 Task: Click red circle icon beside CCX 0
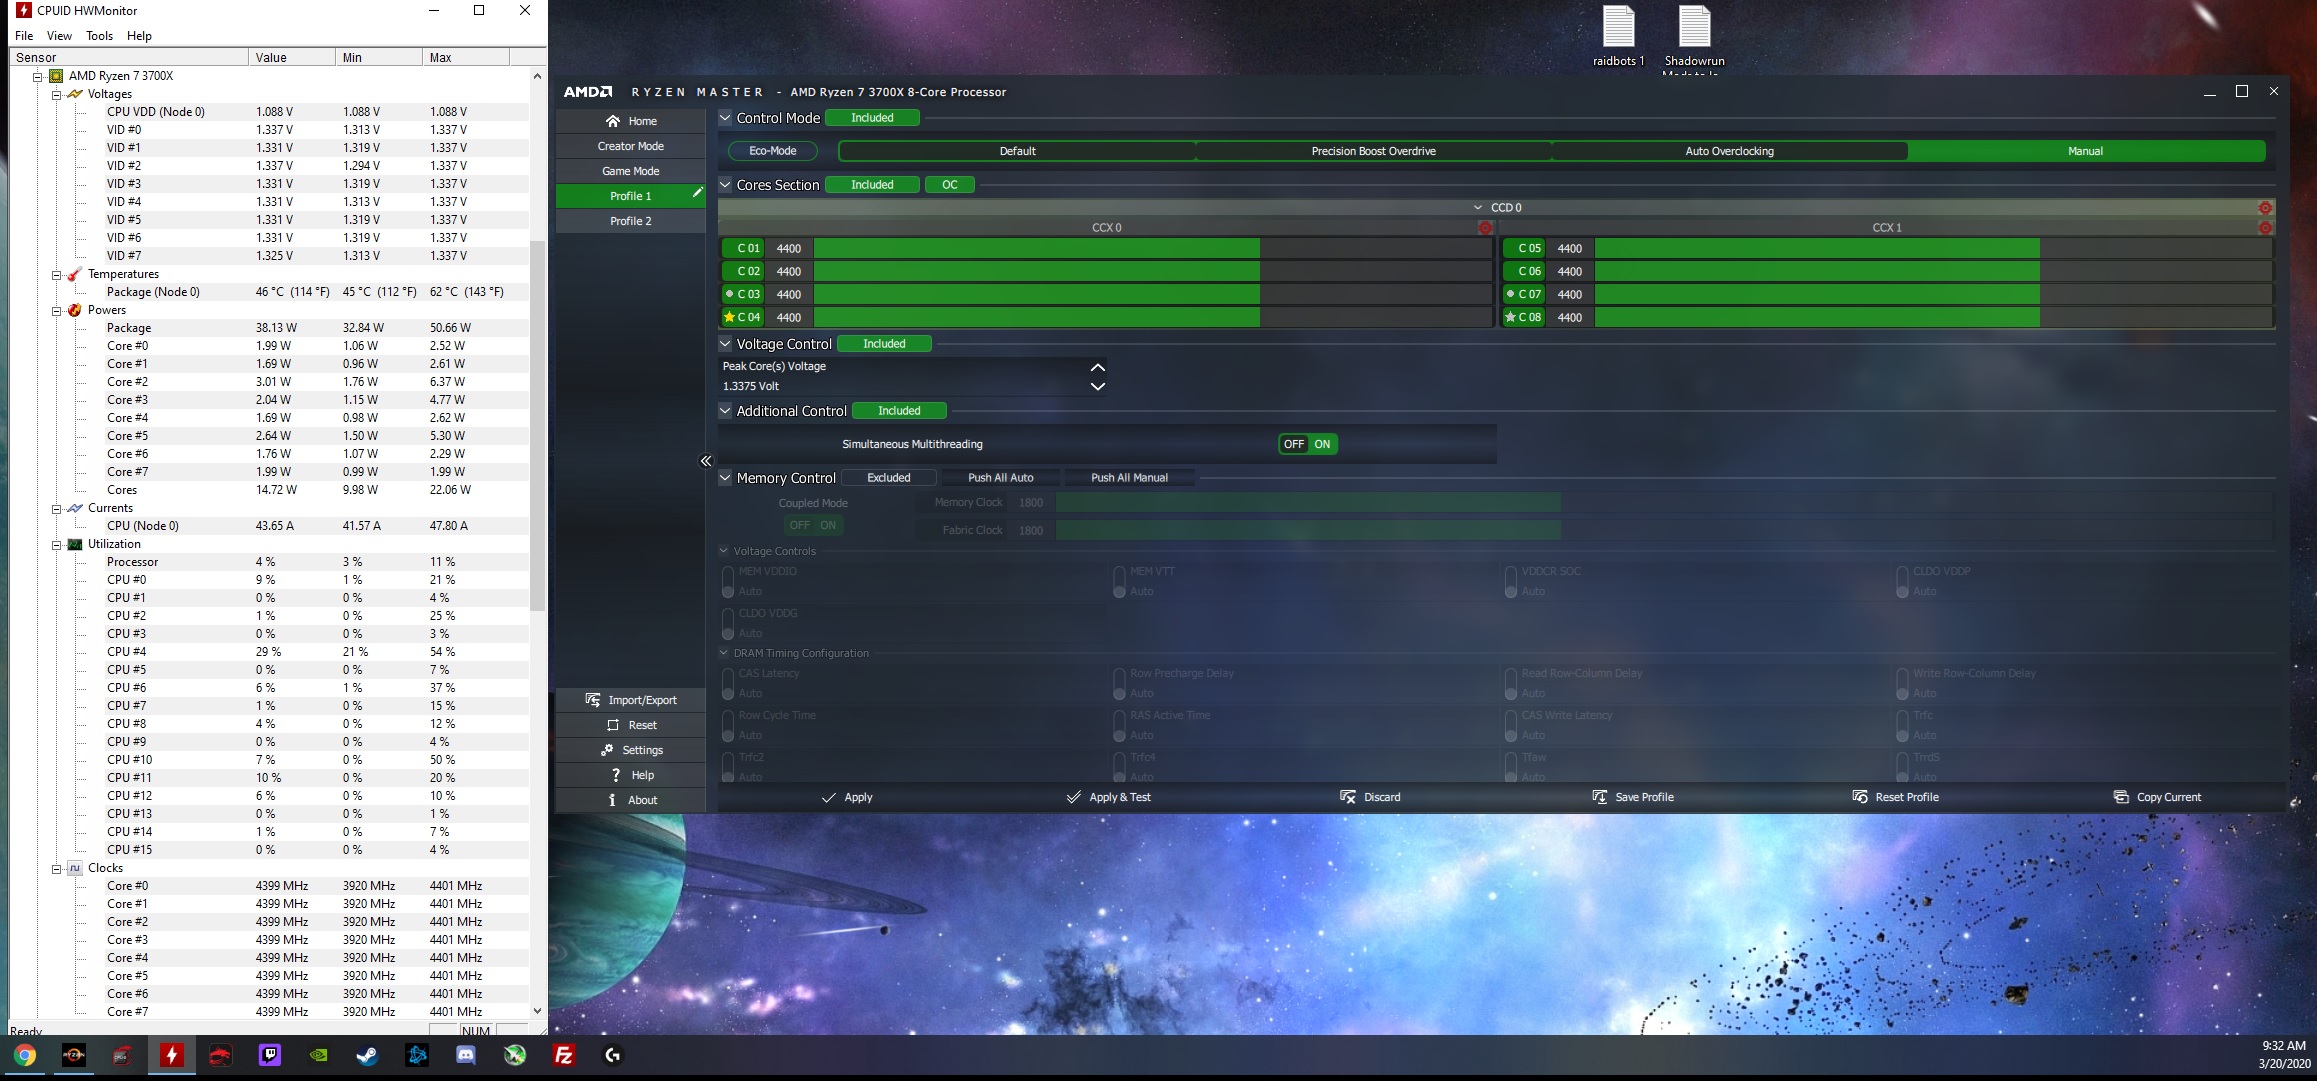pyautogui.click(x=1485, y=228)
